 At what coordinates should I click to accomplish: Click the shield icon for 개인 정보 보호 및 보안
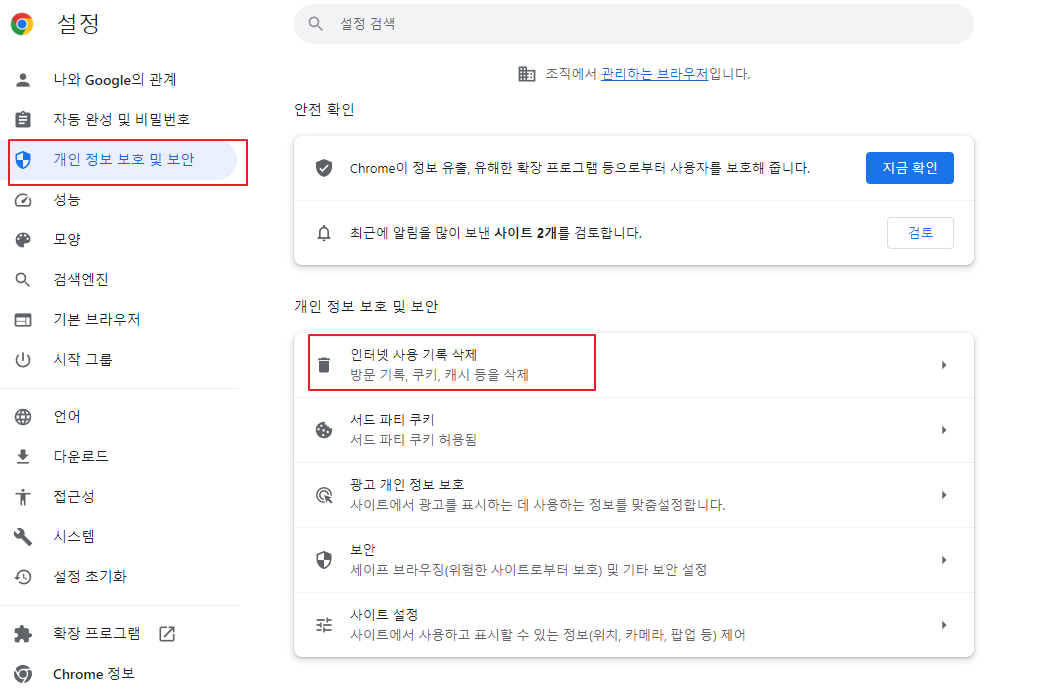click(x=23, y=160)
